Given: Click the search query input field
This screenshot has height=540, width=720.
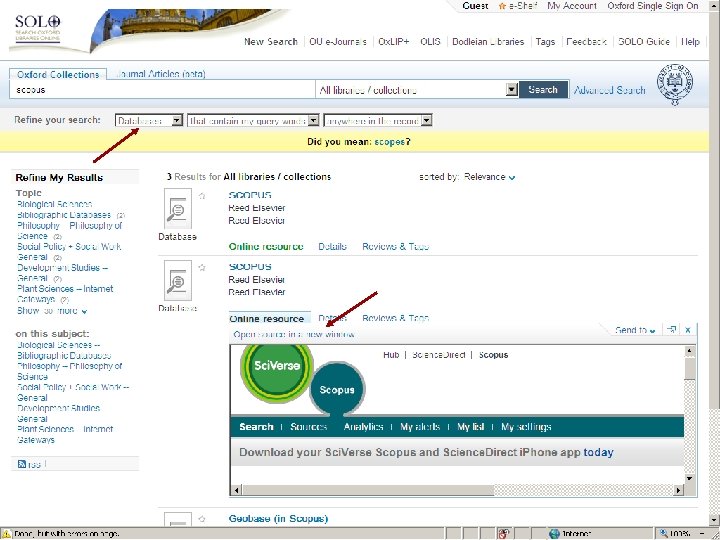Looking at the screenshot, I should pos(163,90).
